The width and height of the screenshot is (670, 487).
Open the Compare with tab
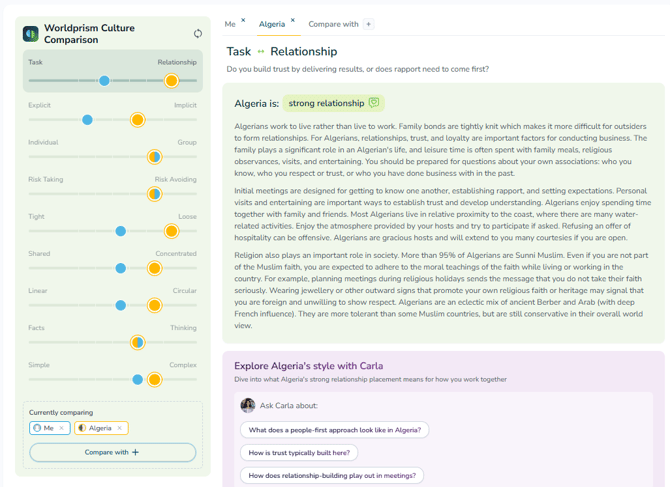click(x=333, y=24)
